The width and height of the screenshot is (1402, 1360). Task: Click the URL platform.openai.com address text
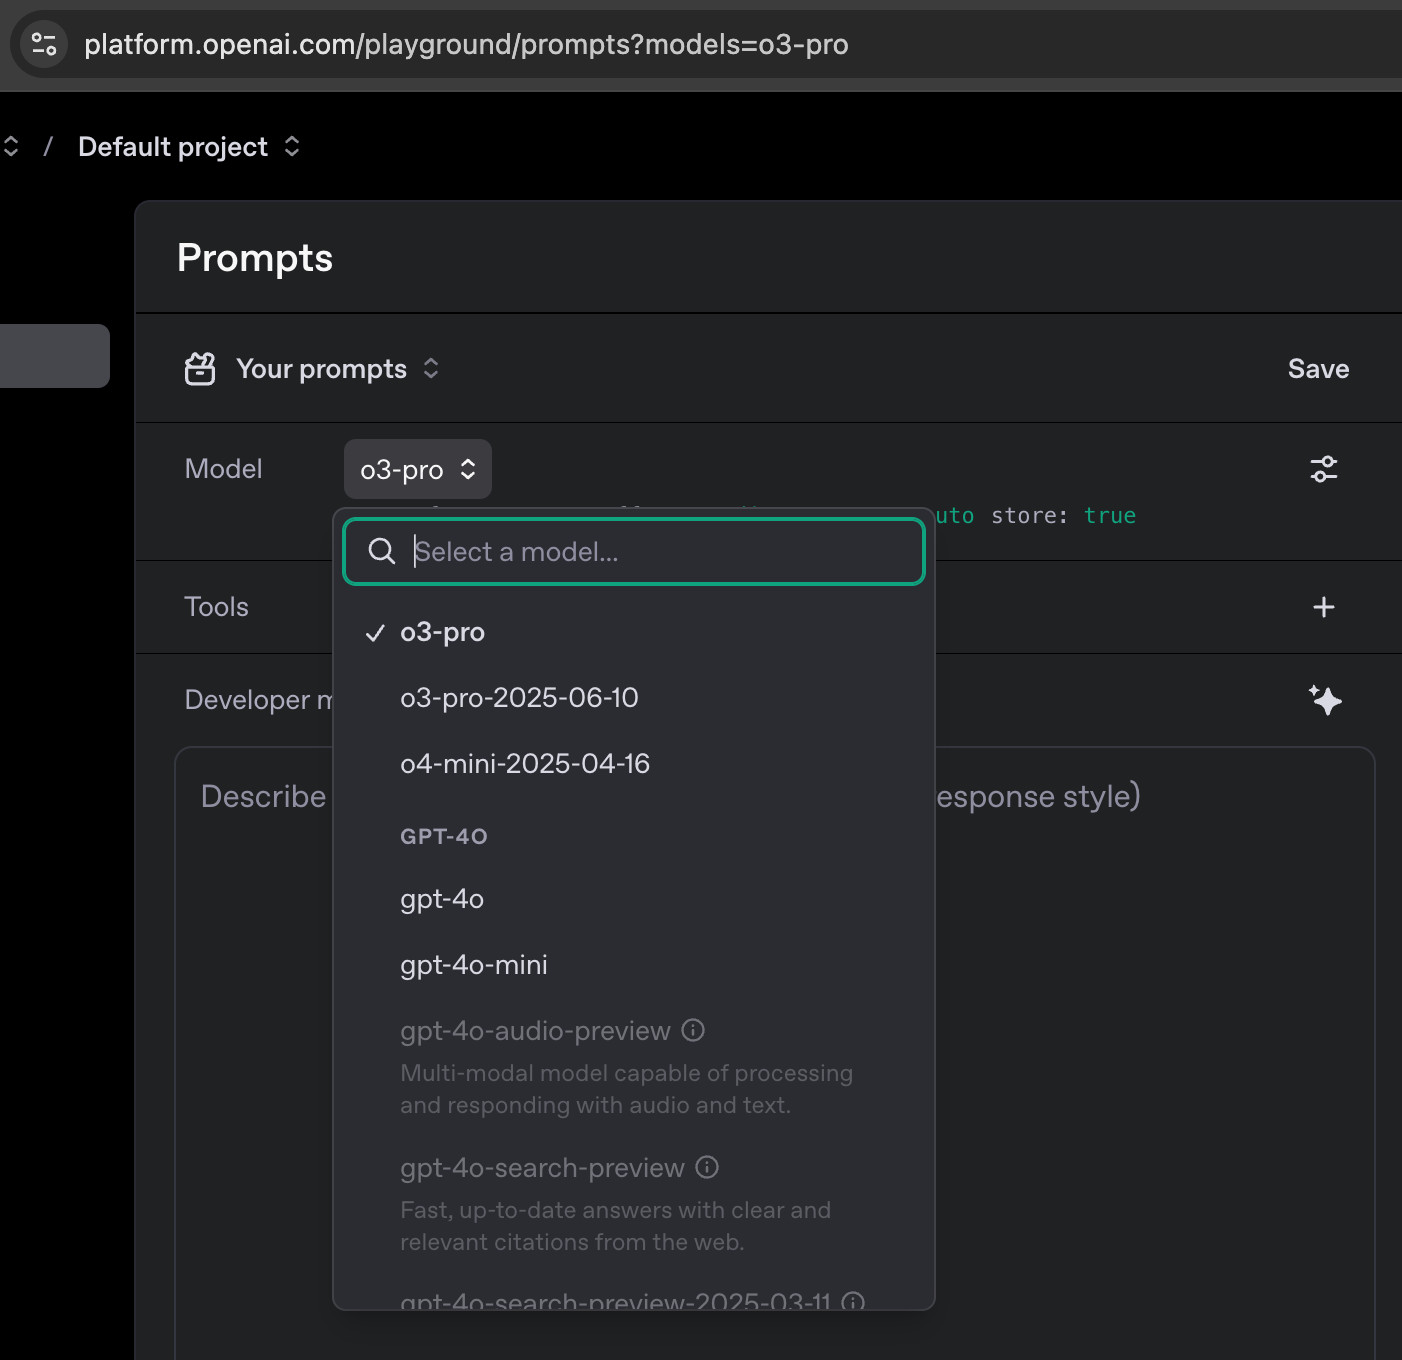[466, 44]
